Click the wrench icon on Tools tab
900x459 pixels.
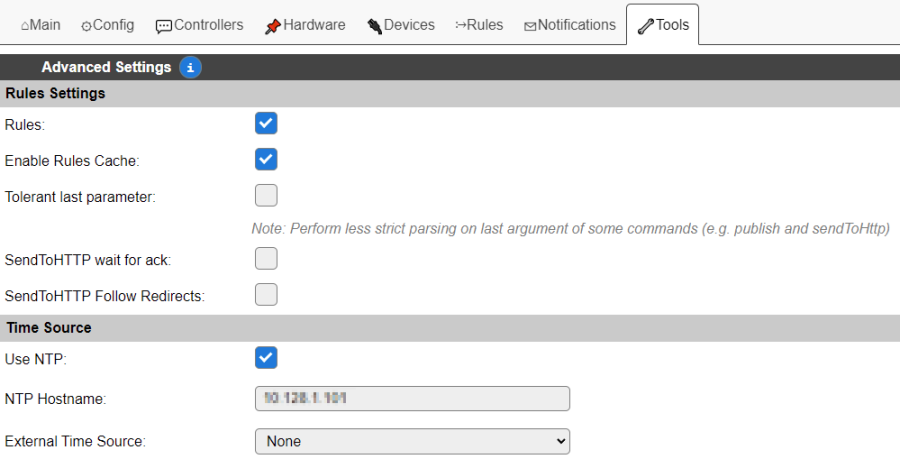coord(645,26)
